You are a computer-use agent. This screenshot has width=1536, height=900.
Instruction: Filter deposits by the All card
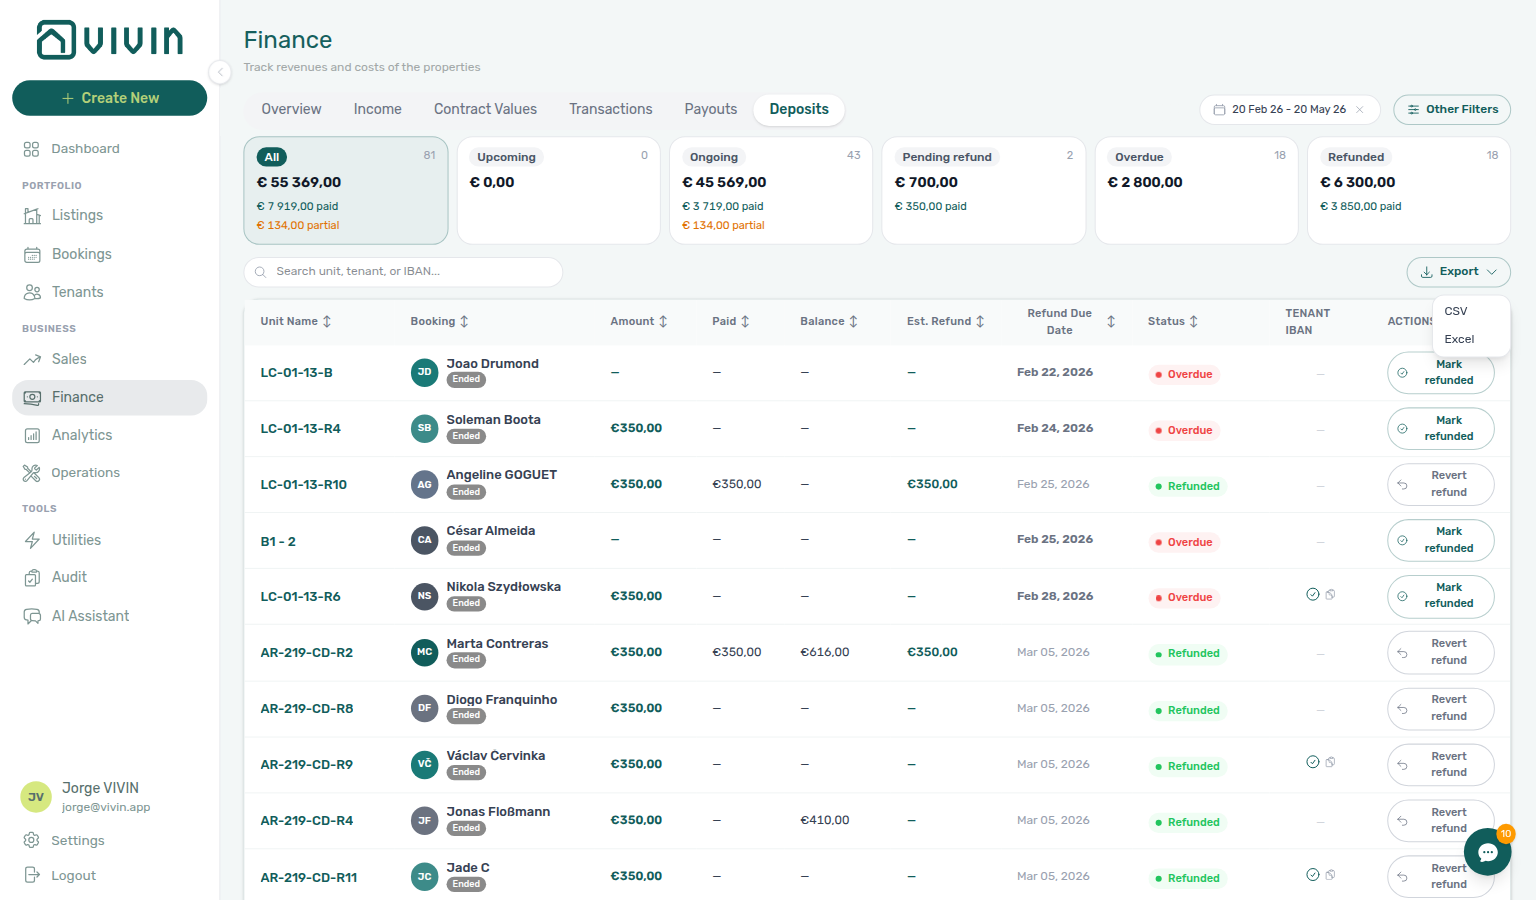(346, 190)
